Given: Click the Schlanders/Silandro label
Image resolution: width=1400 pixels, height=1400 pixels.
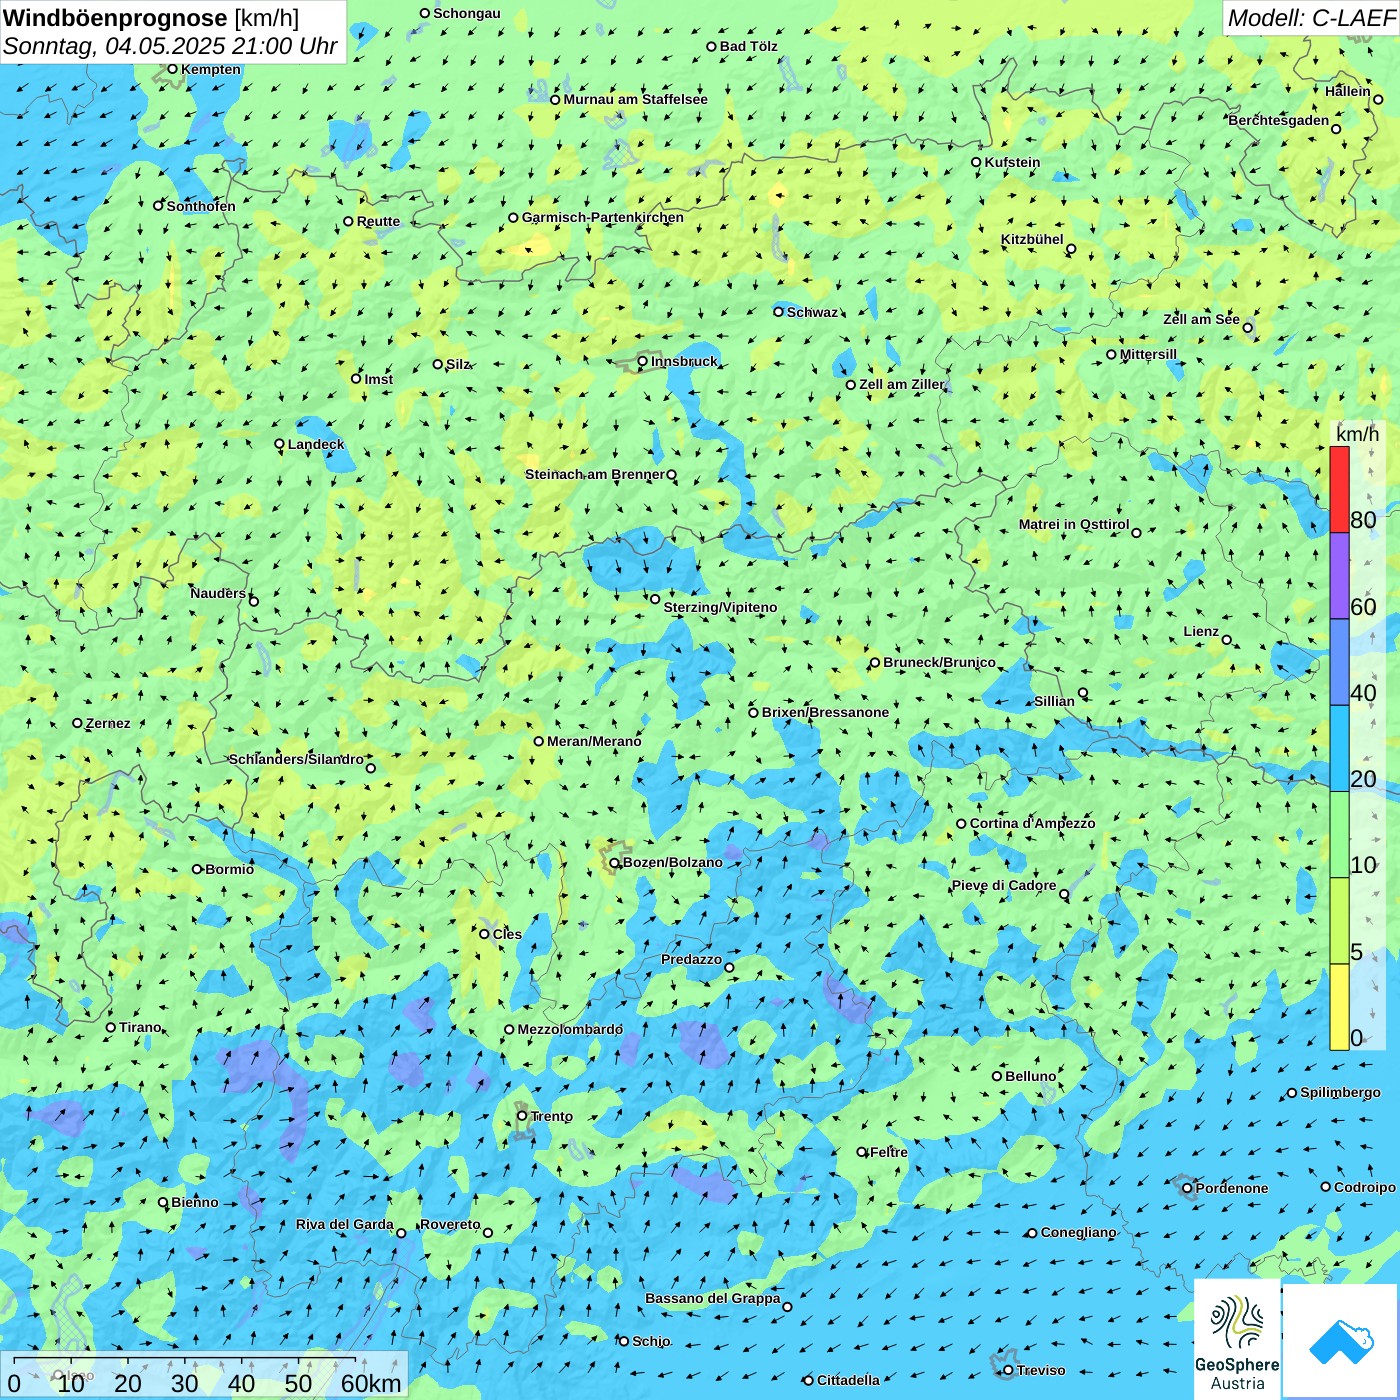Looking at the screenshot, I should (x=296, y=759).
